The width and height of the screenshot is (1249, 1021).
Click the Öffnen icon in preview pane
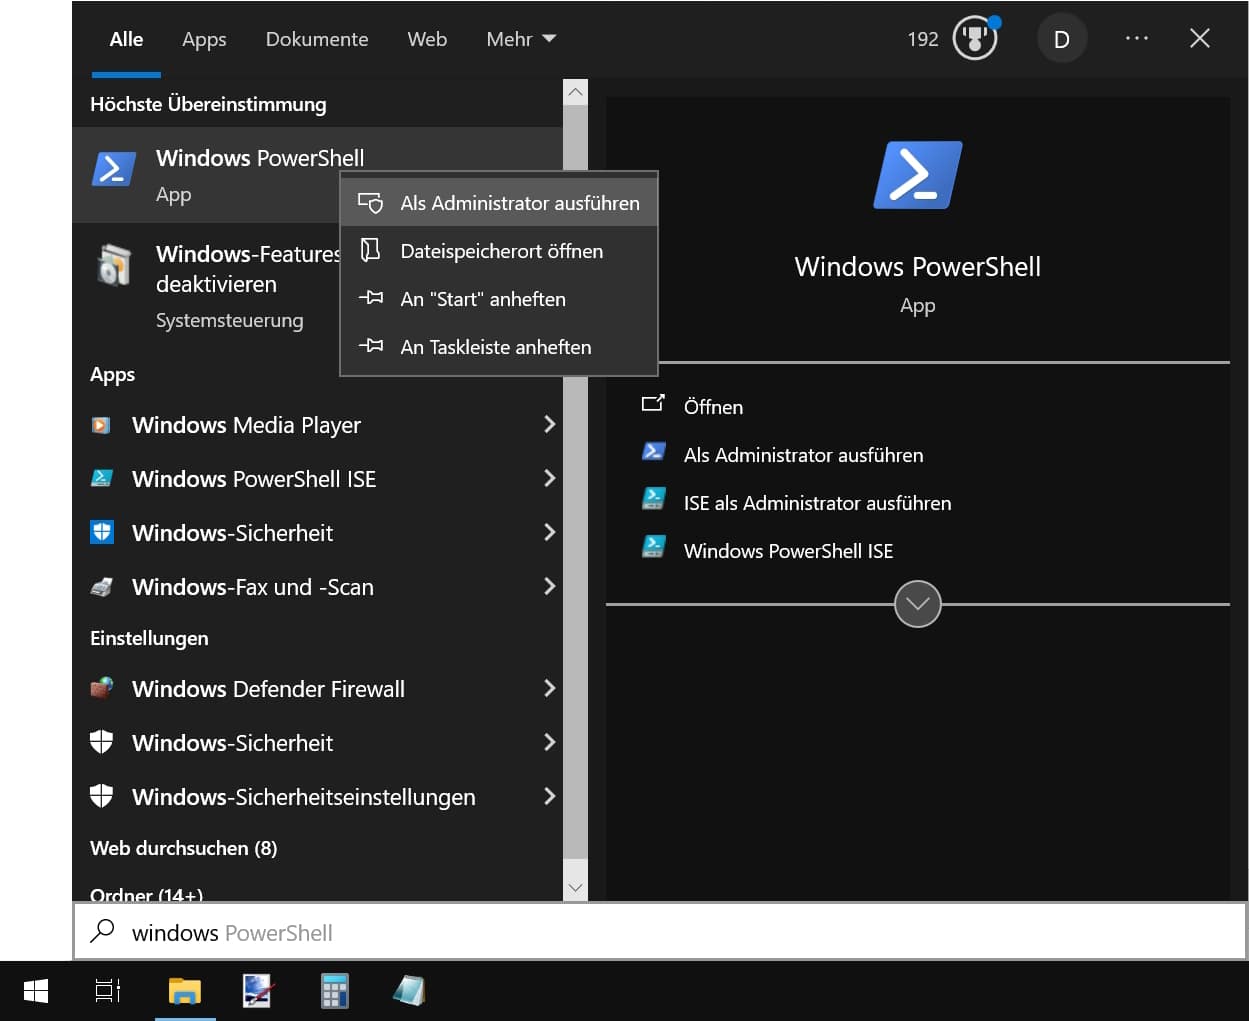tap(653, 404)
